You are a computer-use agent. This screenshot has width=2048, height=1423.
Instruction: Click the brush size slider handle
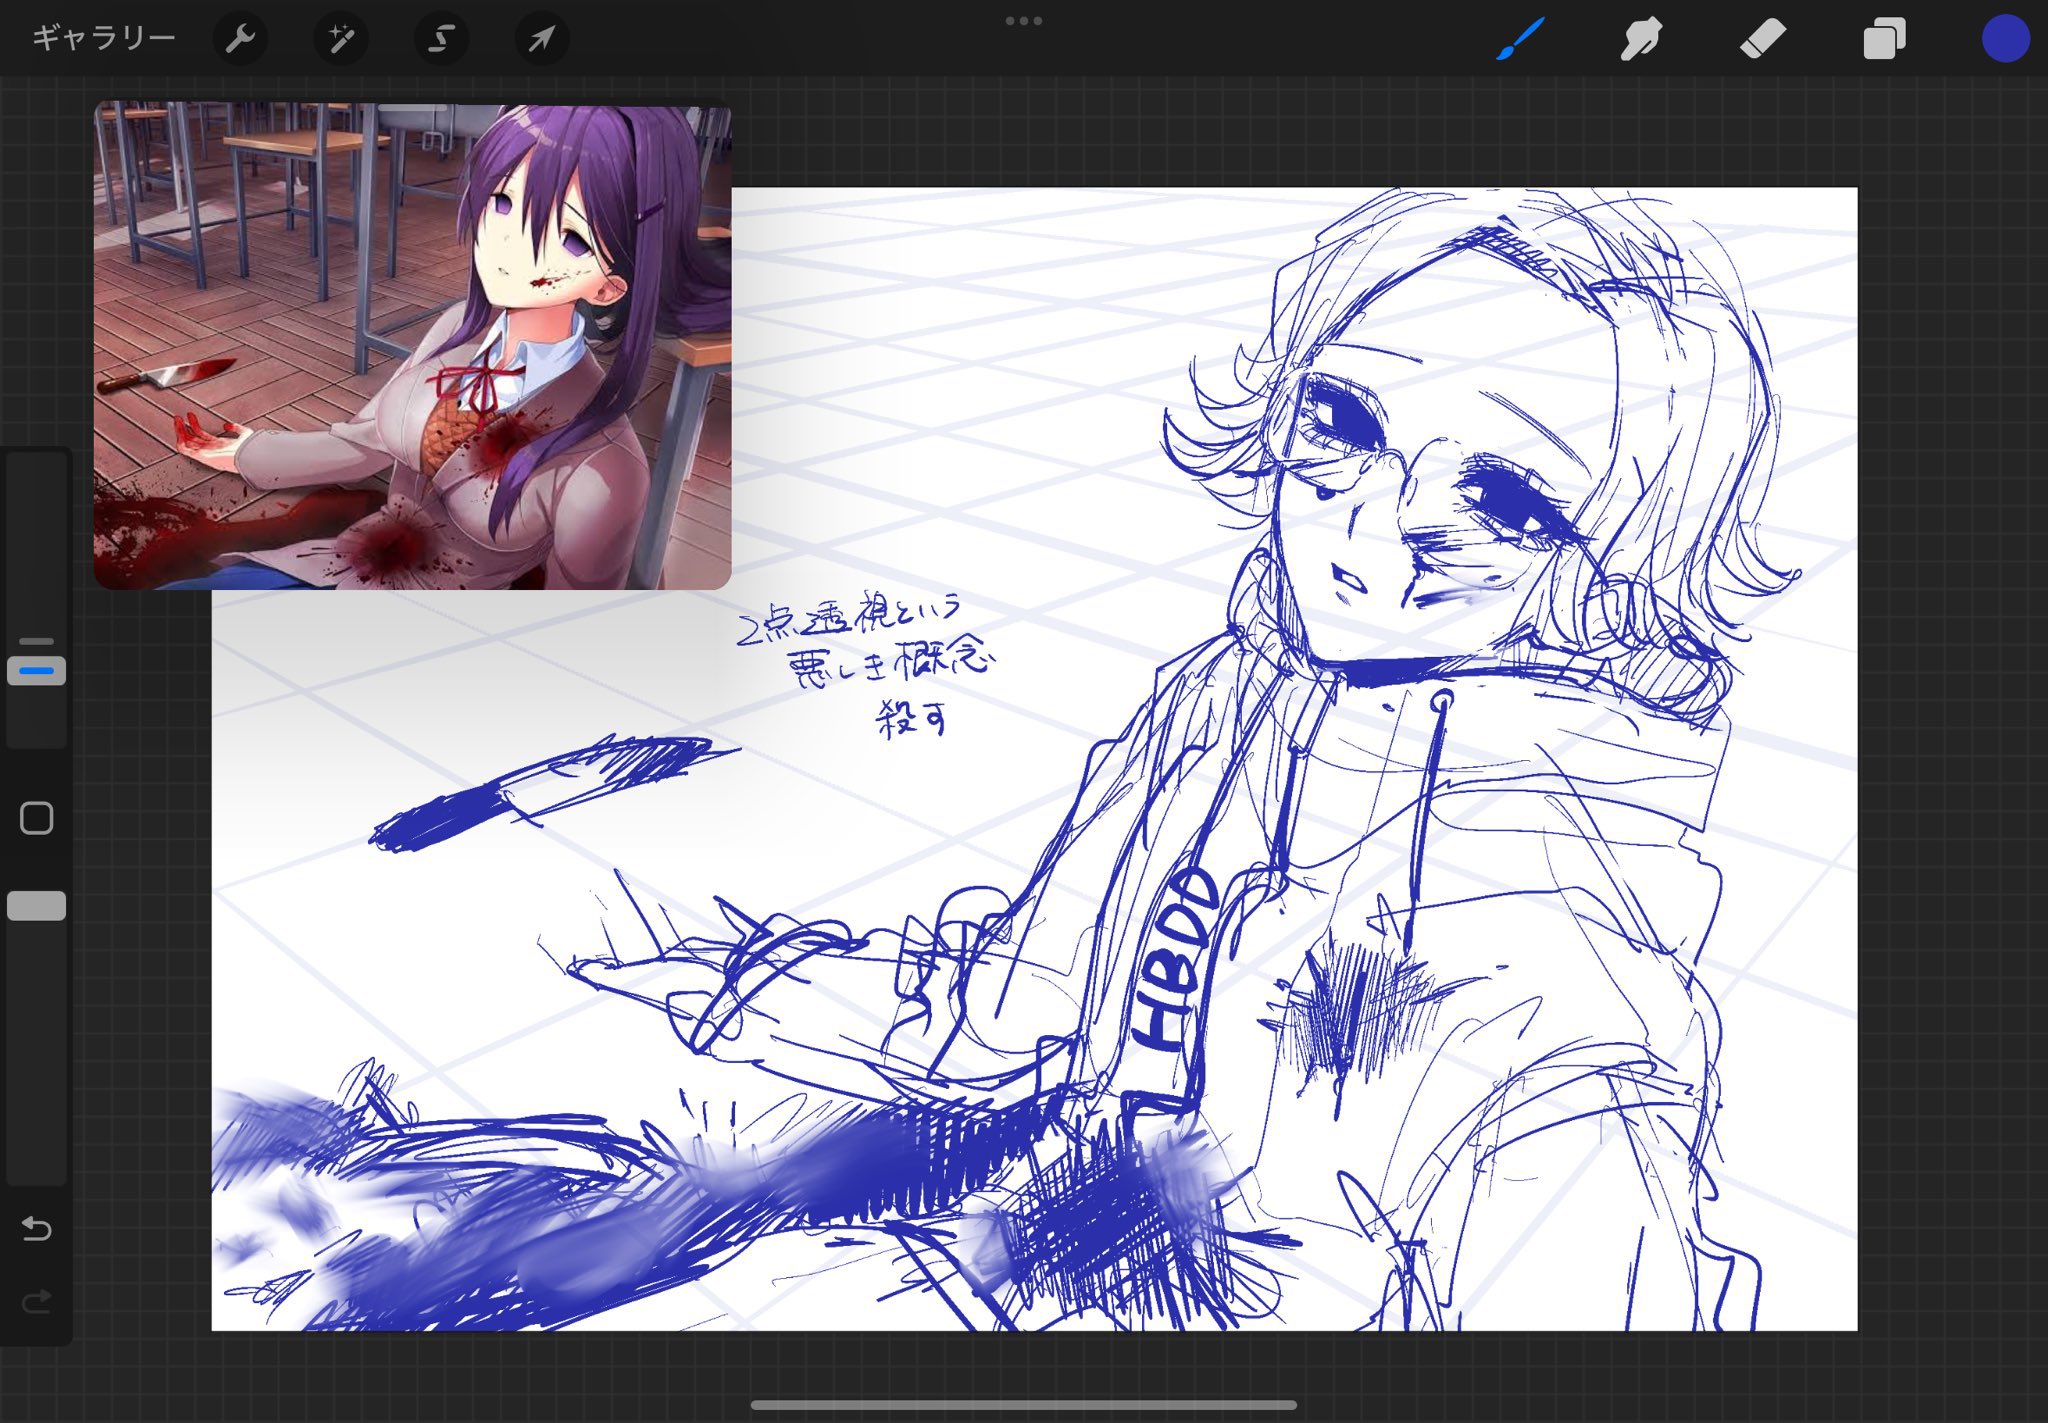point(37,670)
